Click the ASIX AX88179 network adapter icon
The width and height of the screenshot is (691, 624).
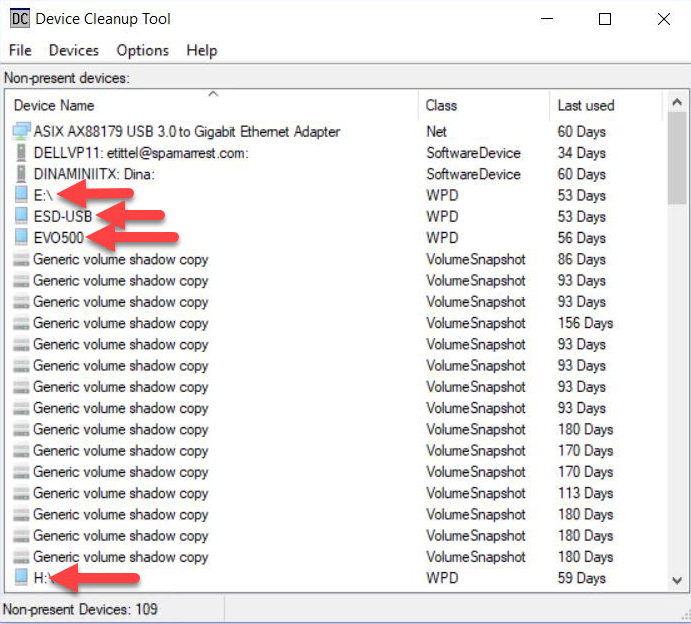[x=21, y=131]
